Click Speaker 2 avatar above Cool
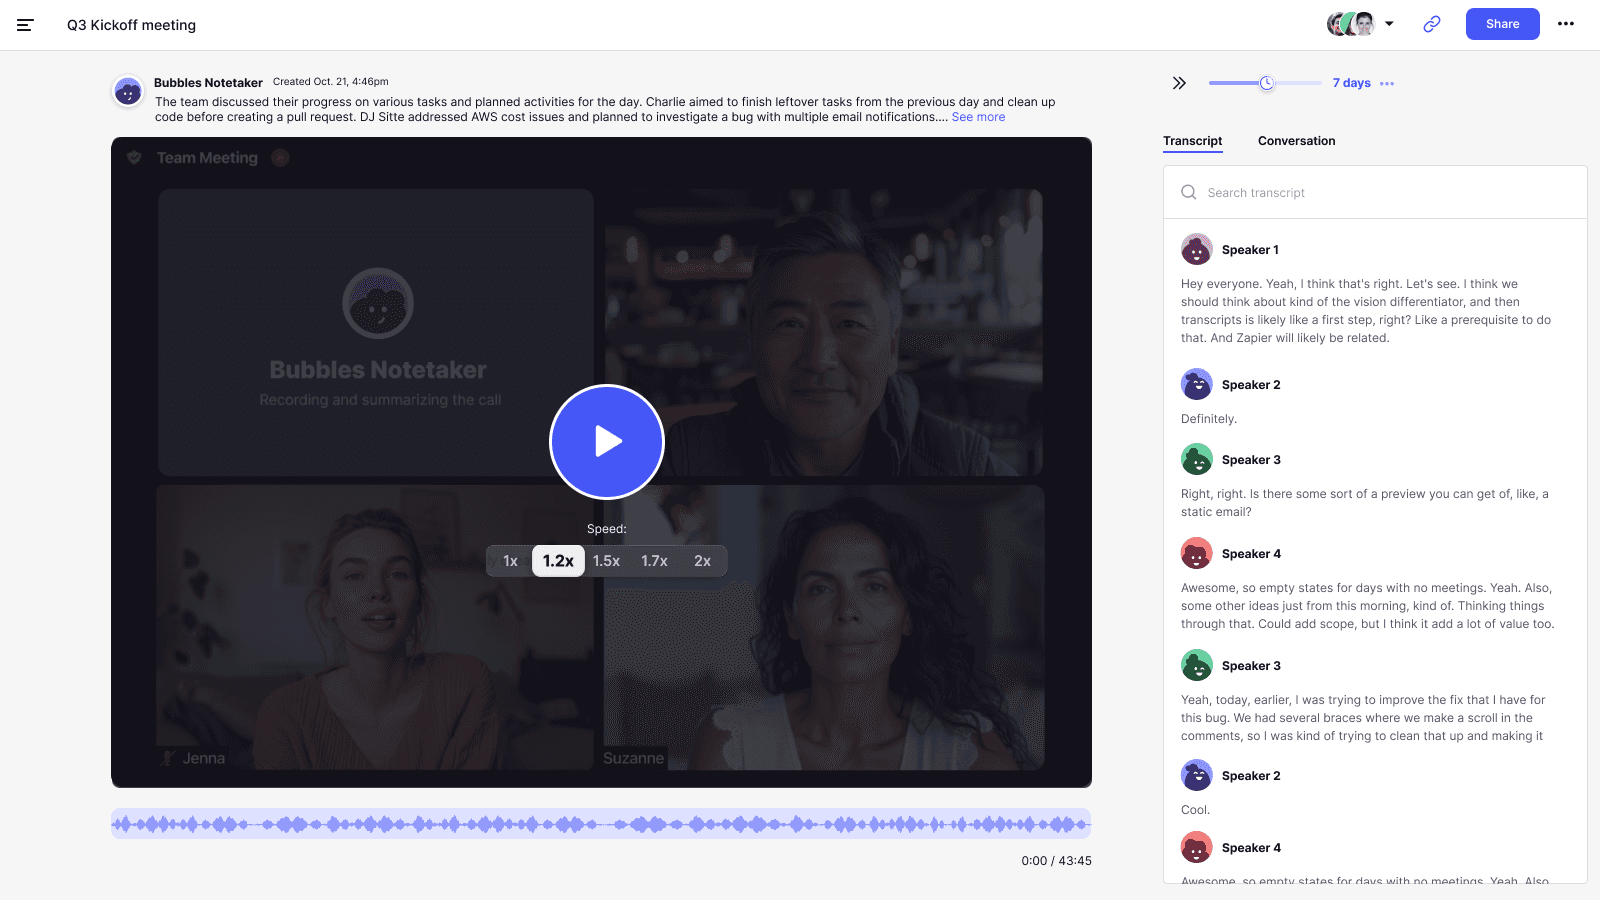 1197,776
